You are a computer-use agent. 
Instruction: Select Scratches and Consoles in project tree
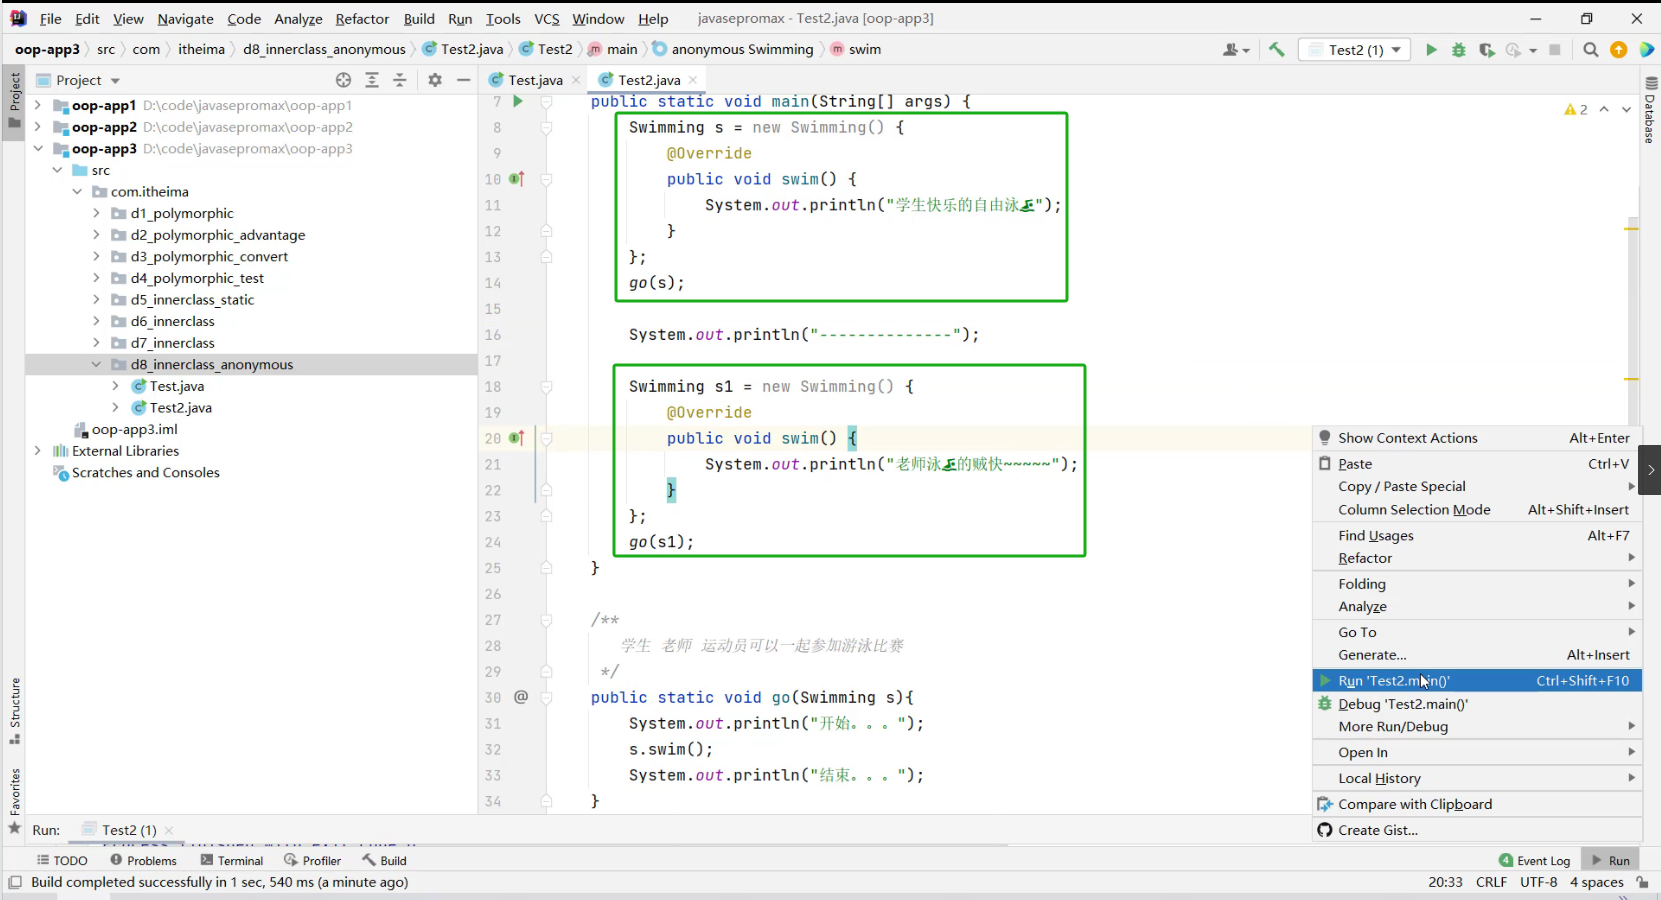(x=145, y=472)
